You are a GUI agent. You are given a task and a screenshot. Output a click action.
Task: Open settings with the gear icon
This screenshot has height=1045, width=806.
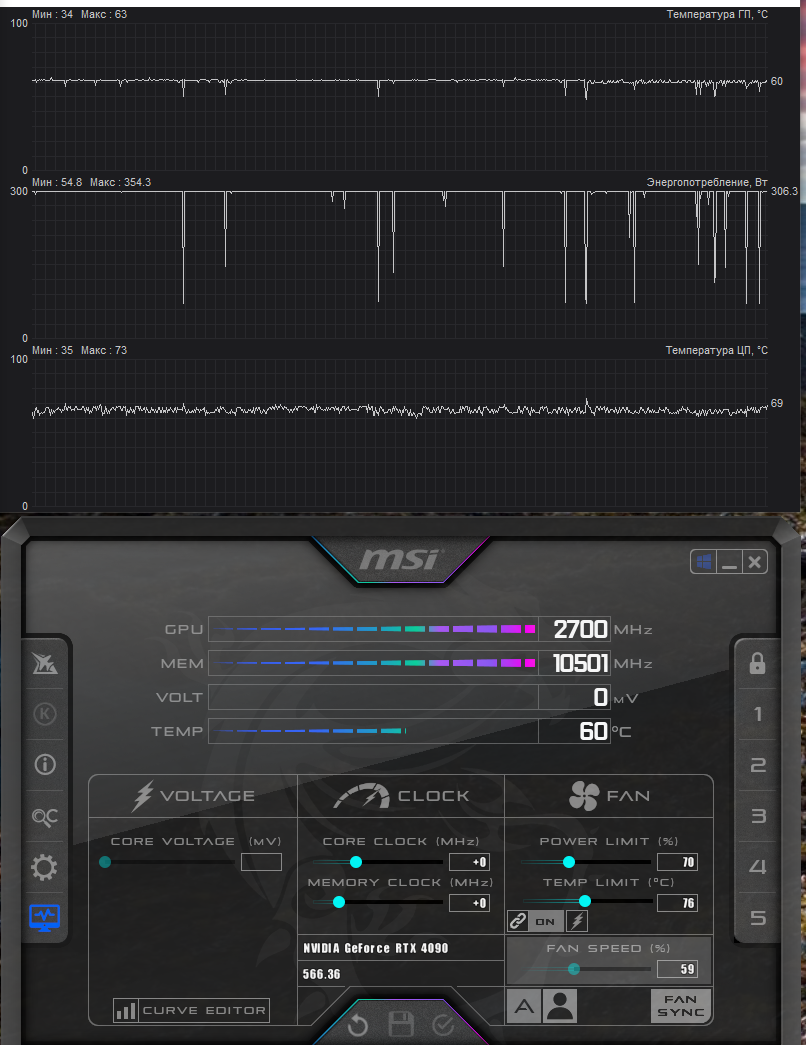pos(45,867)
